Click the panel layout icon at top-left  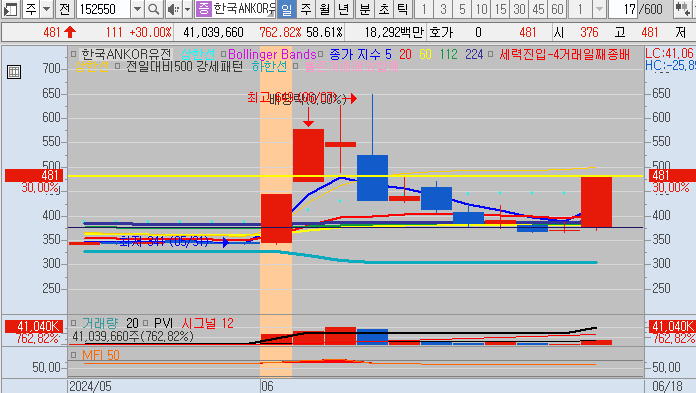[10, 9]
